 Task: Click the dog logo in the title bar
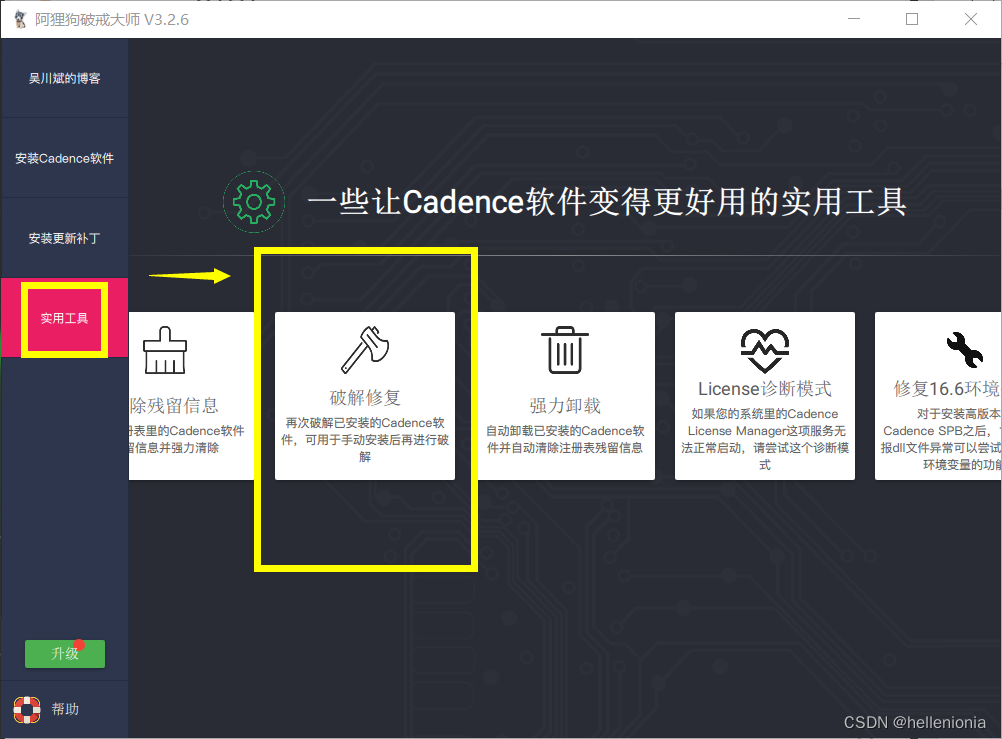pyautogui.click(x=18, y=18)
